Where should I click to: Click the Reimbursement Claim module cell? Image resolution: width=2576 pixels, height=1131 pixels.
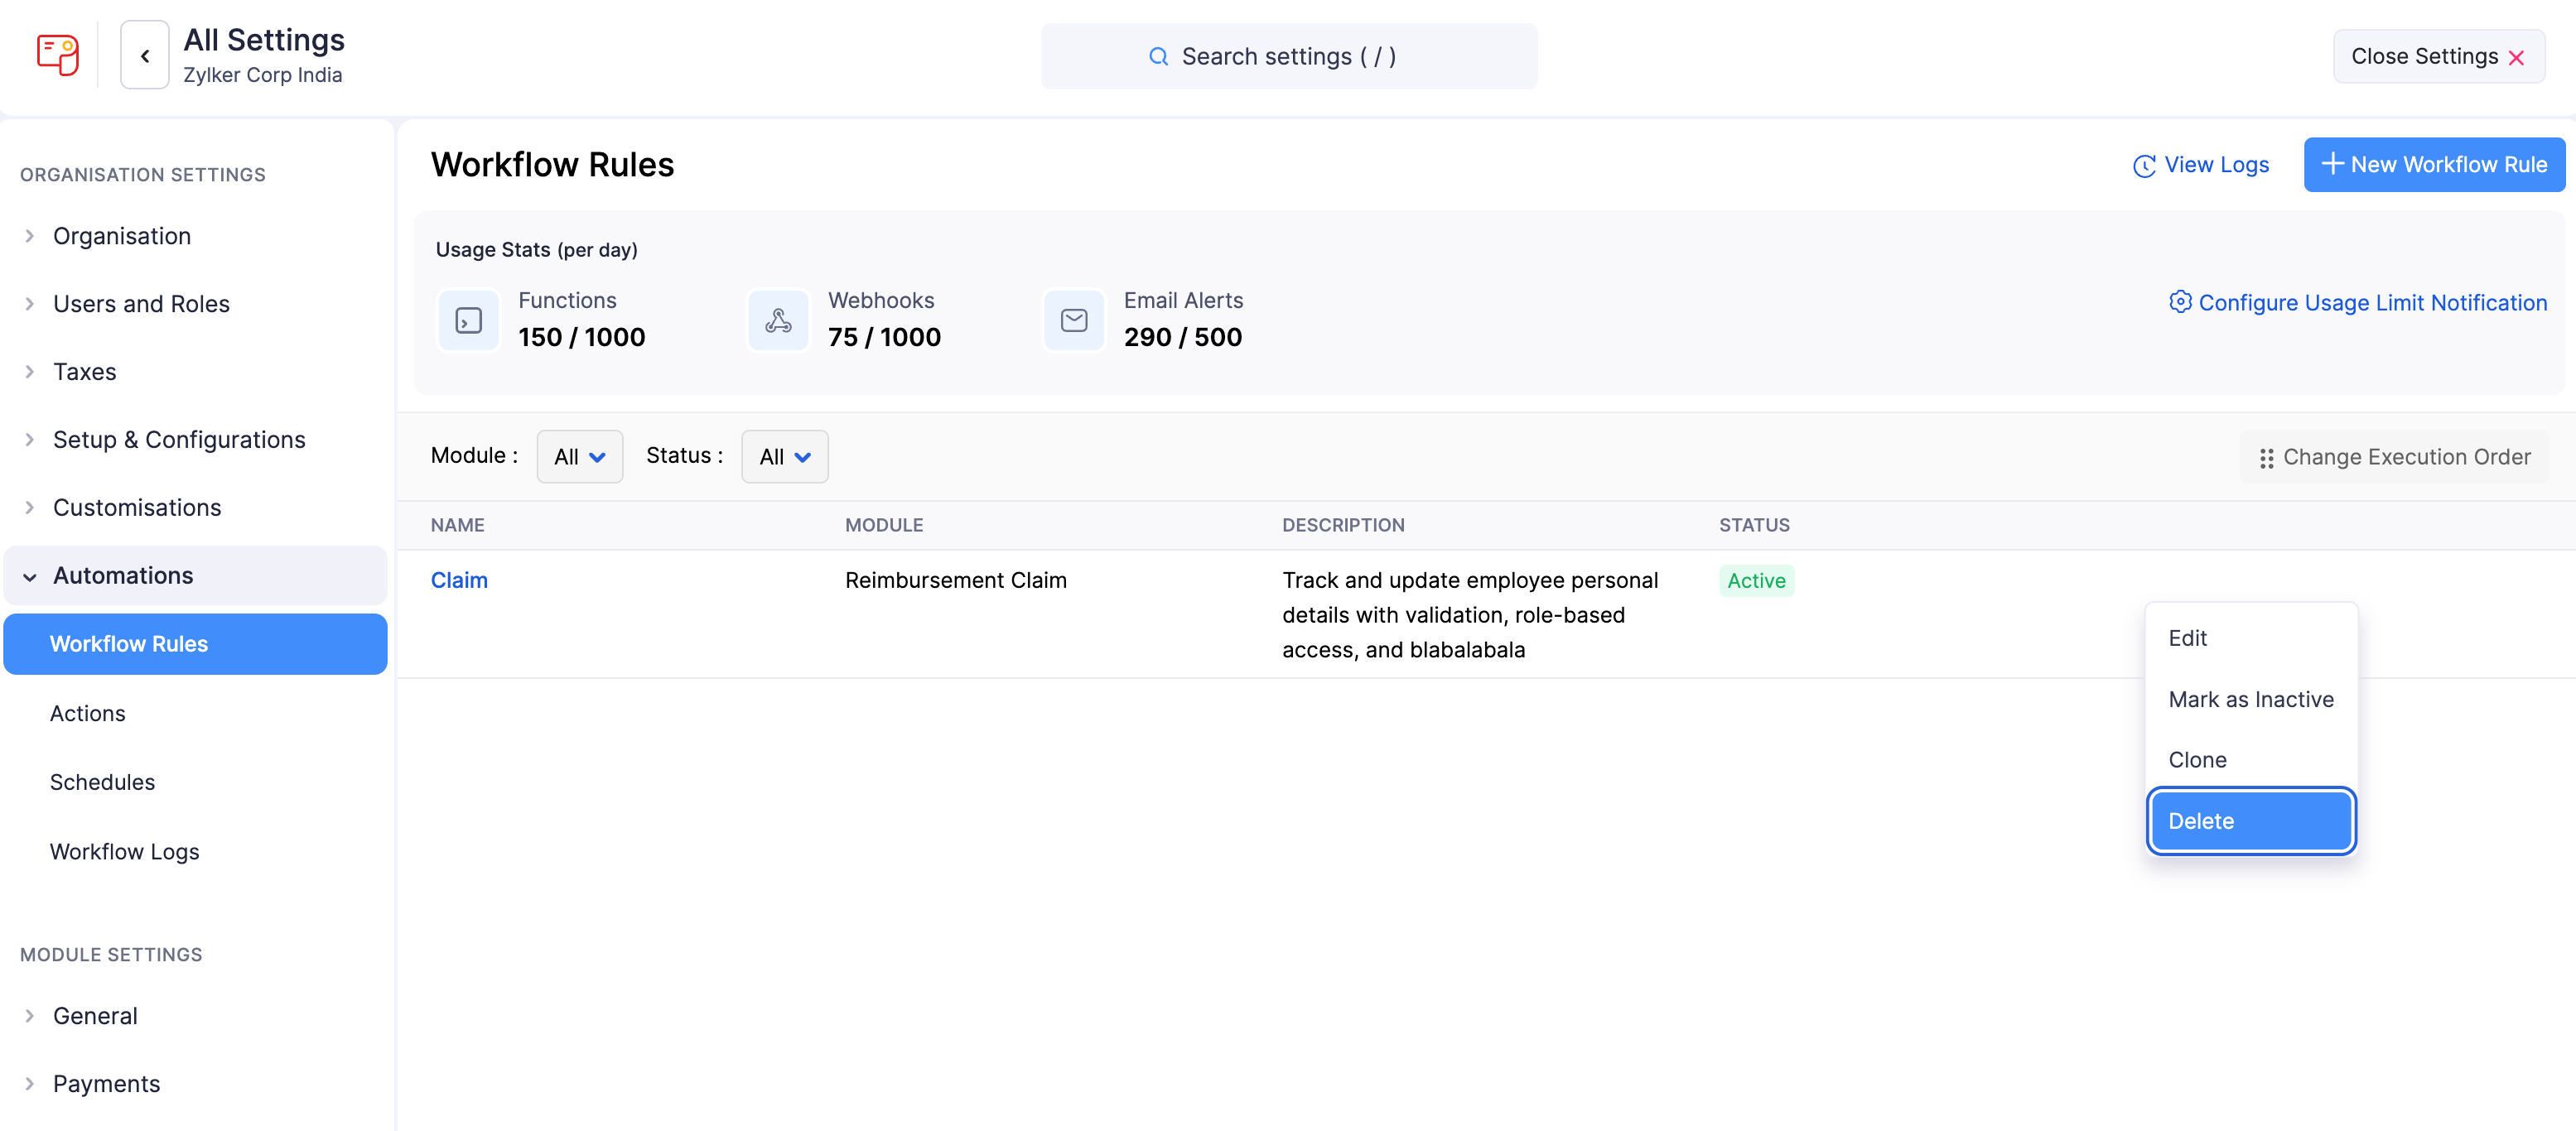tap(955, 581)
